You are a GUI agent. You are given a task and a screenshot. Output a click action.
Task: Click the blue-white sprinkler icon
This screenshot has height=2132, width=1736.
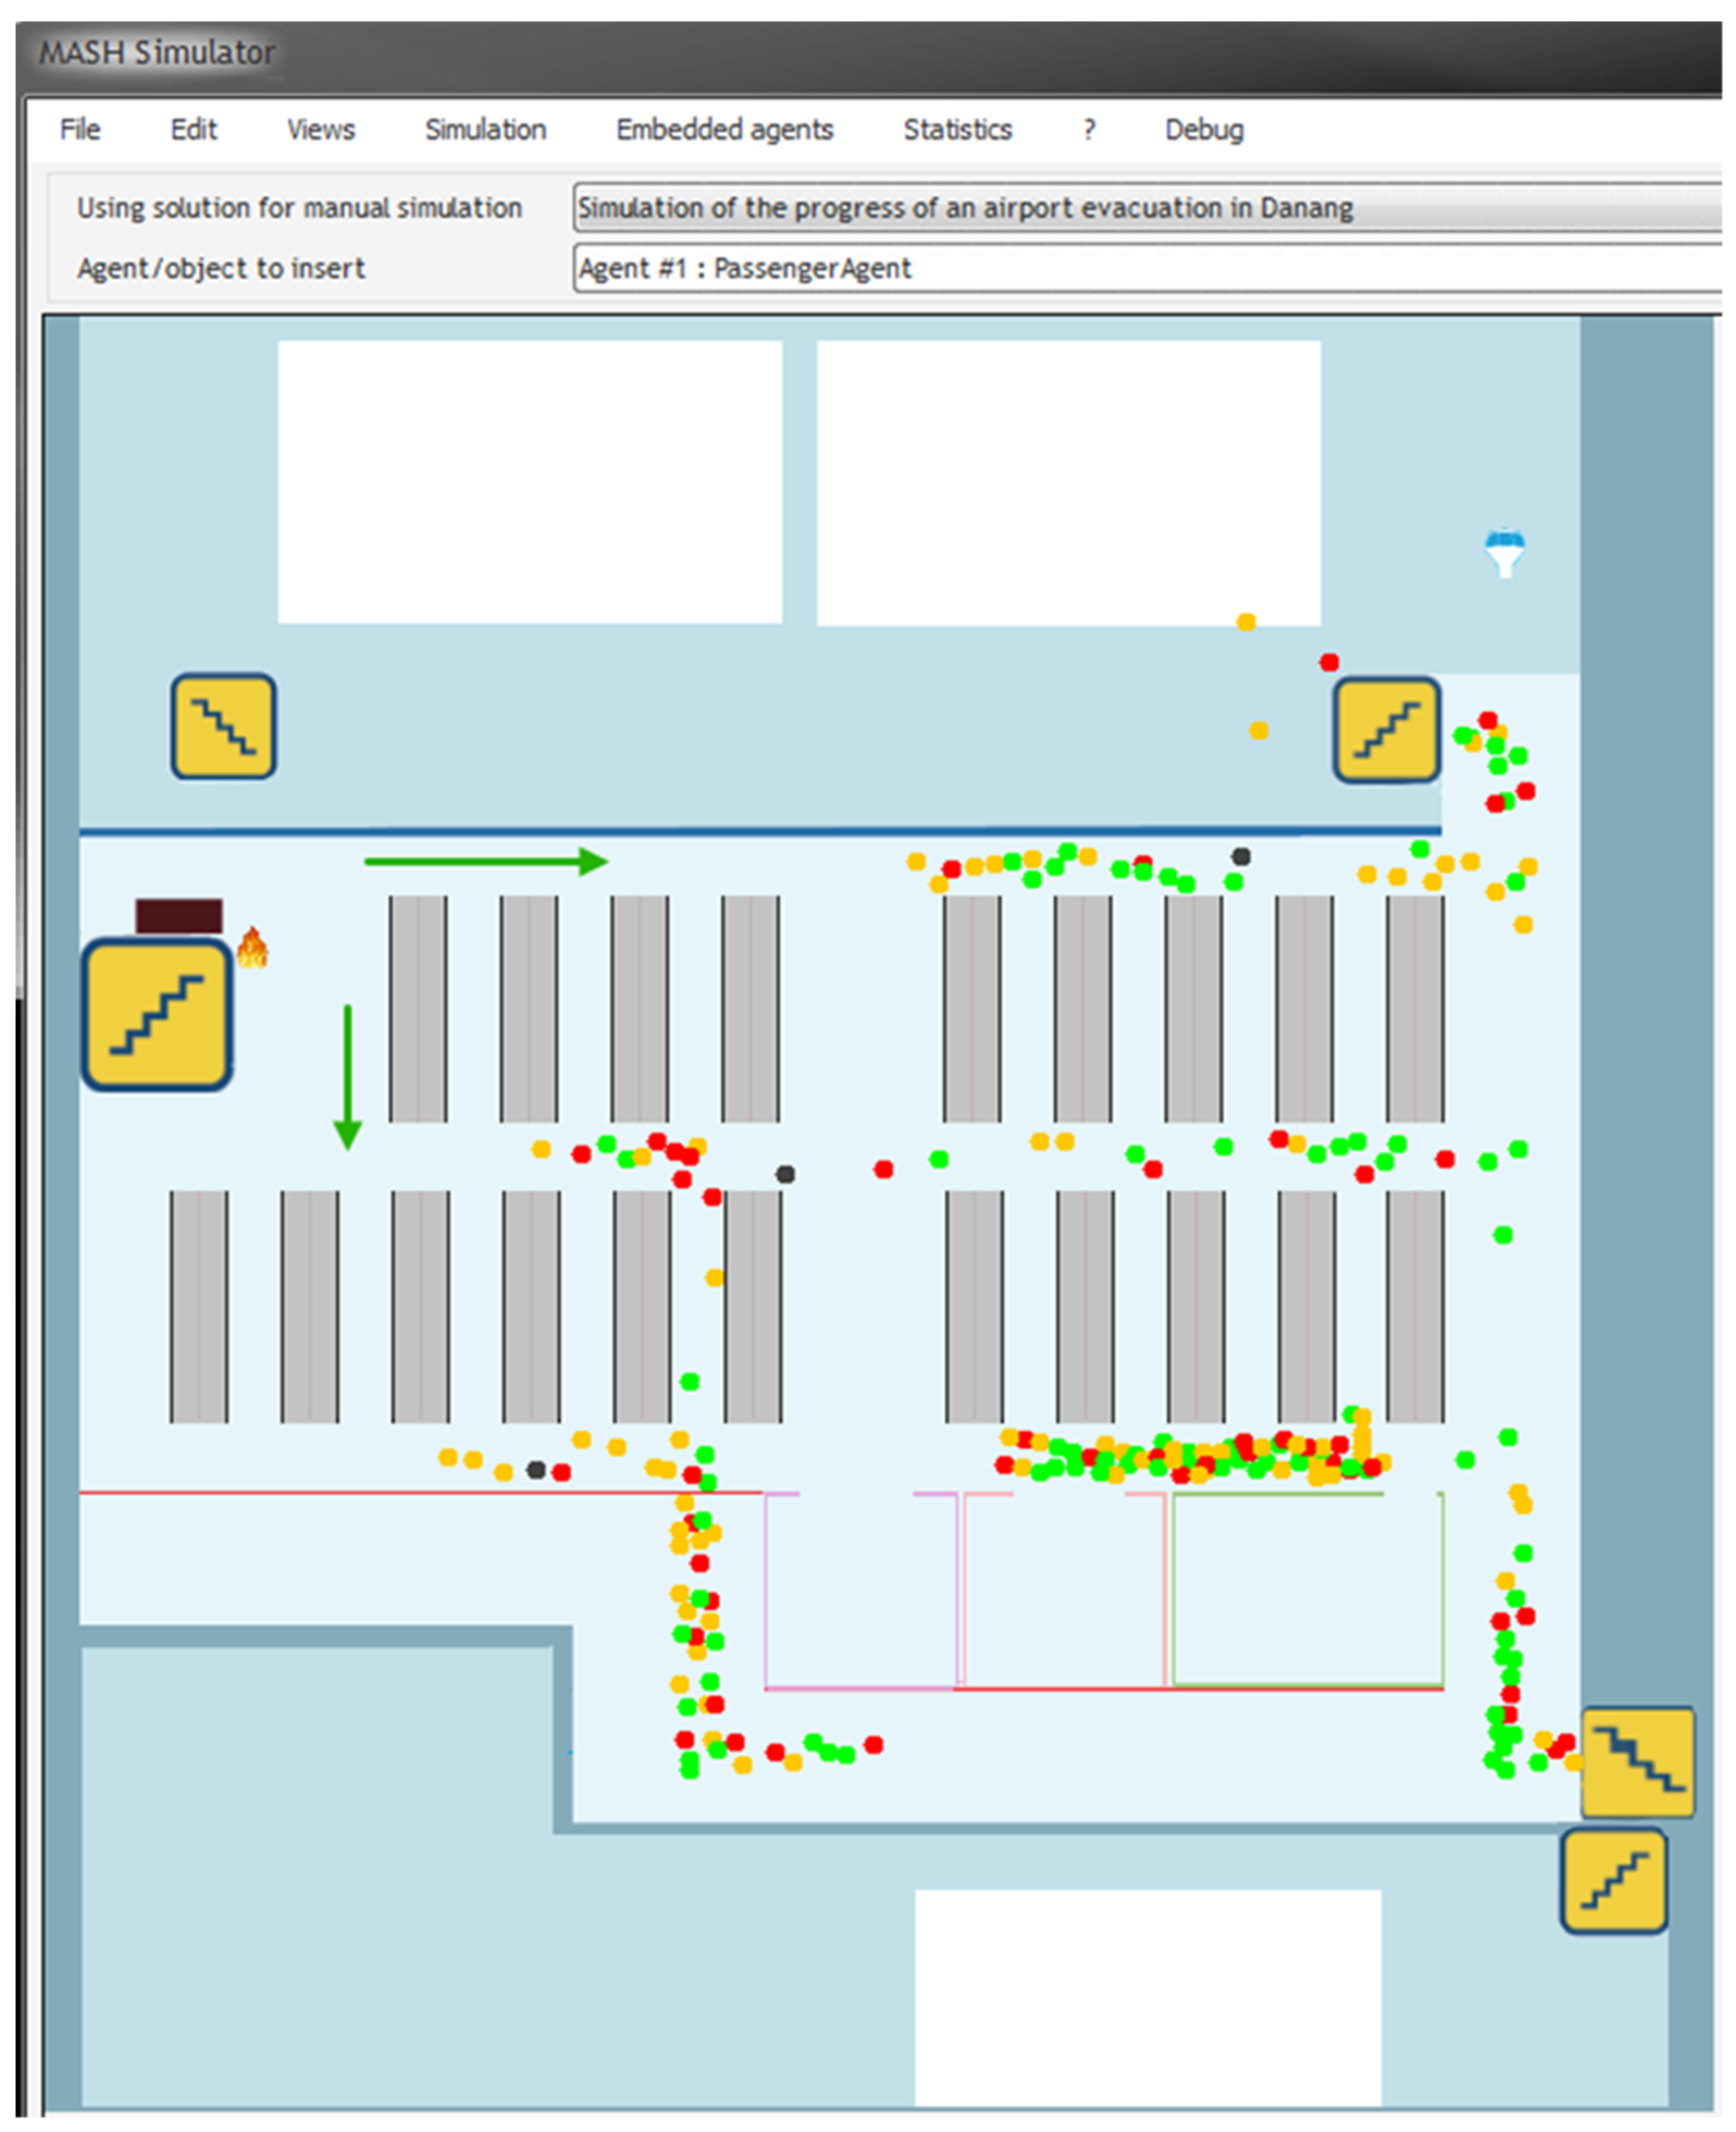click(1504, 553)
